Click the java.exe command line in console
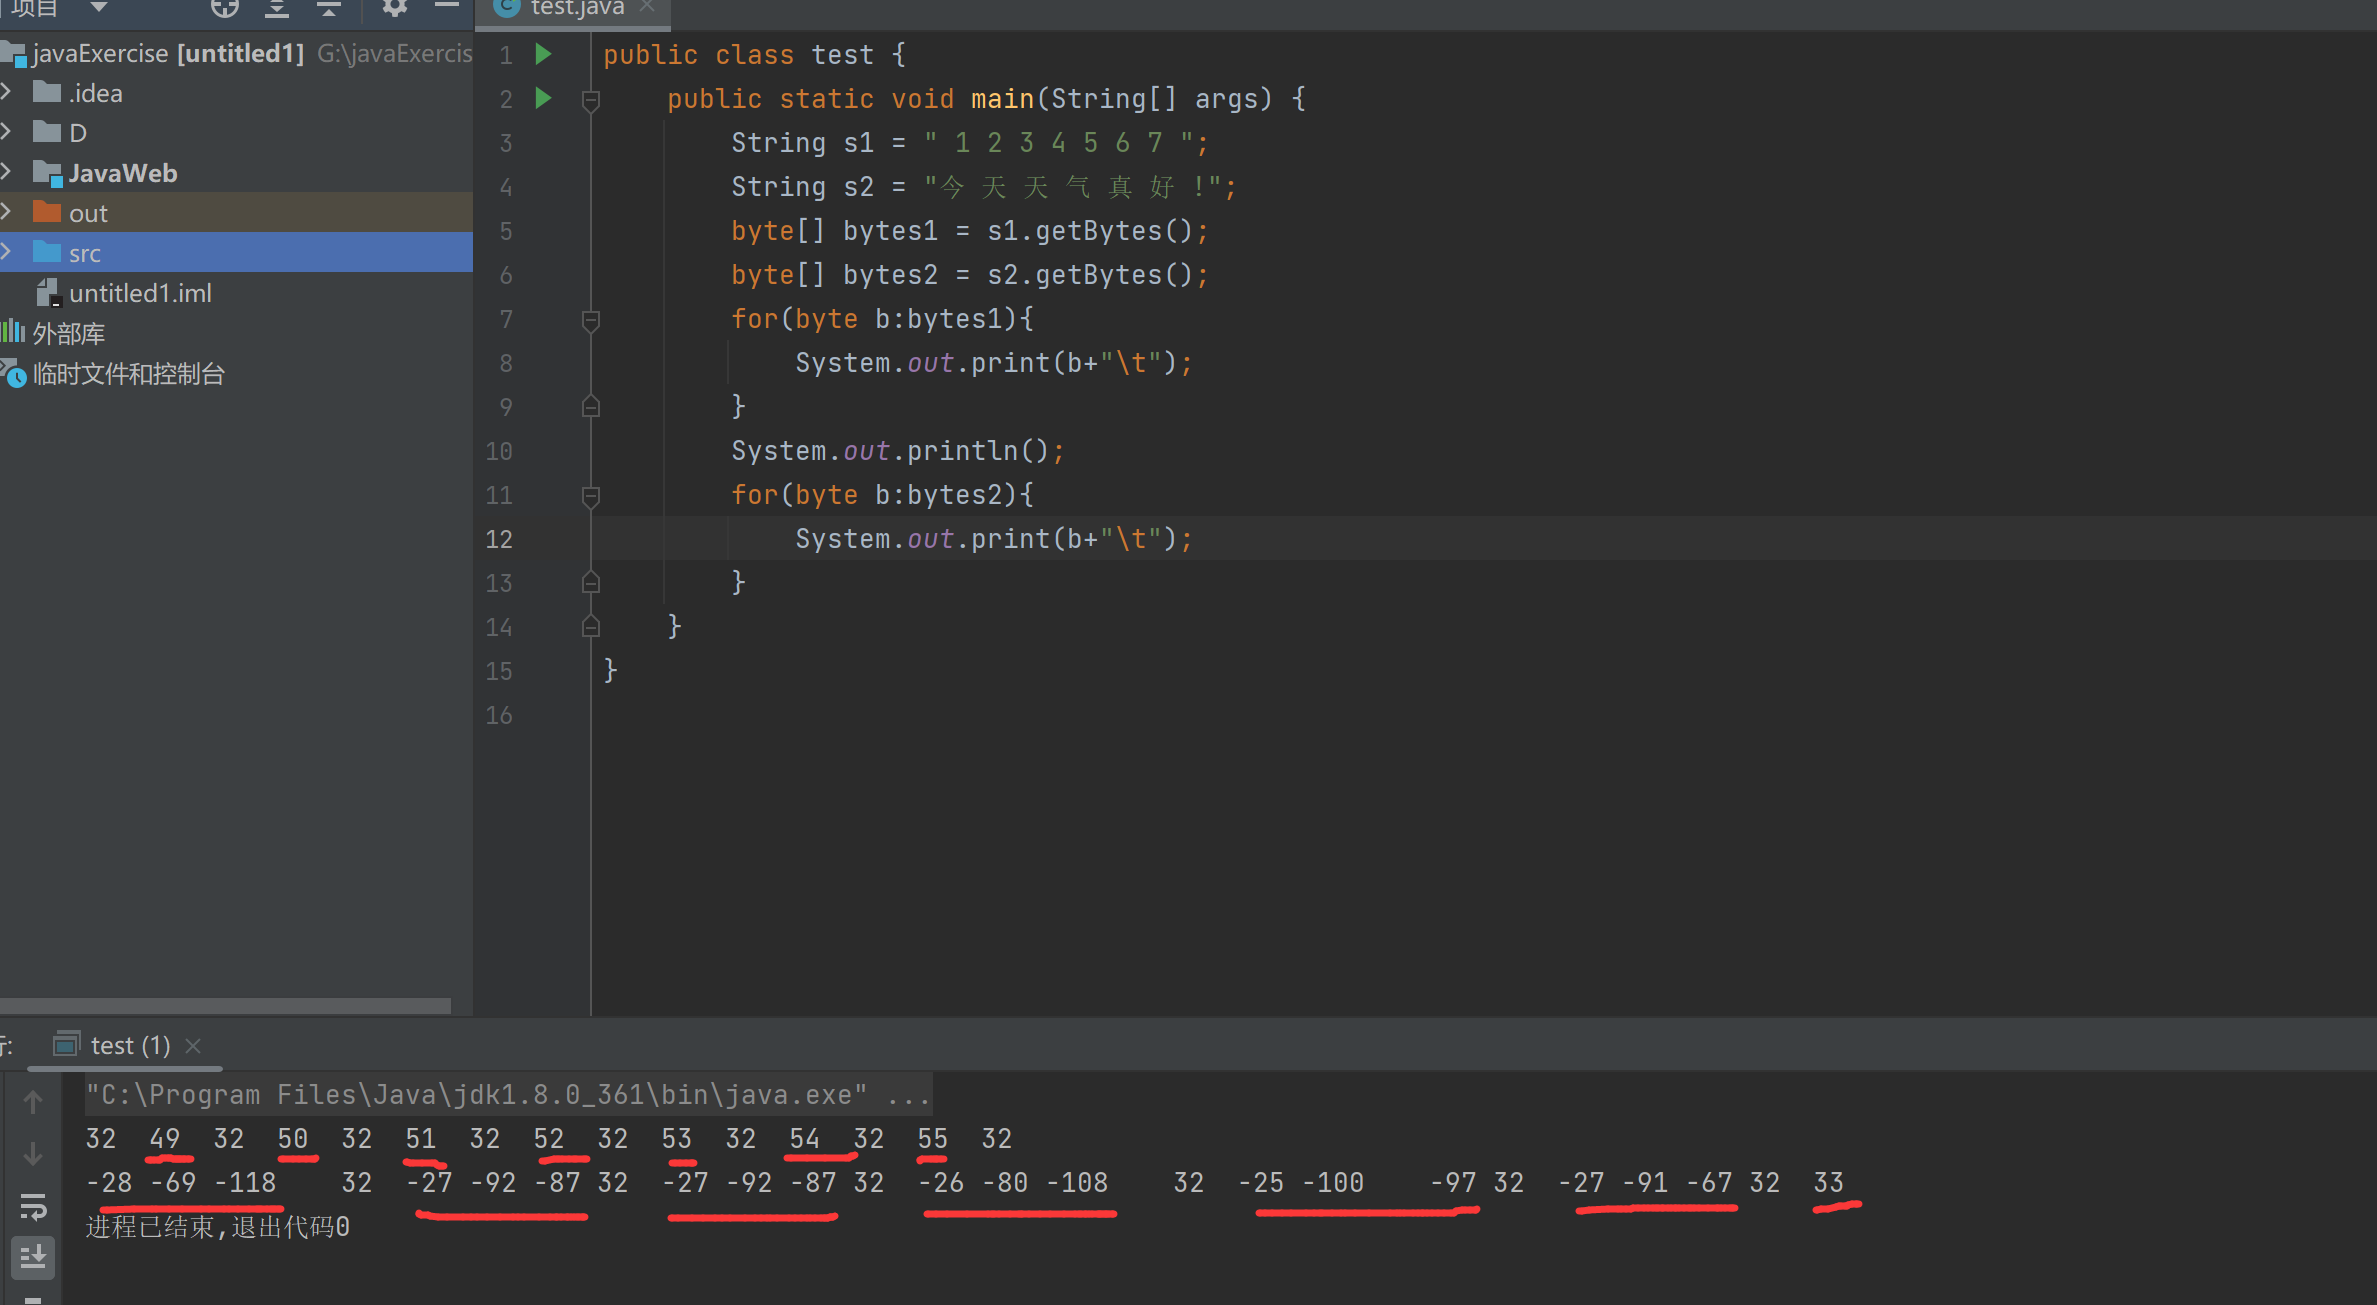 tap(508, 1094)
